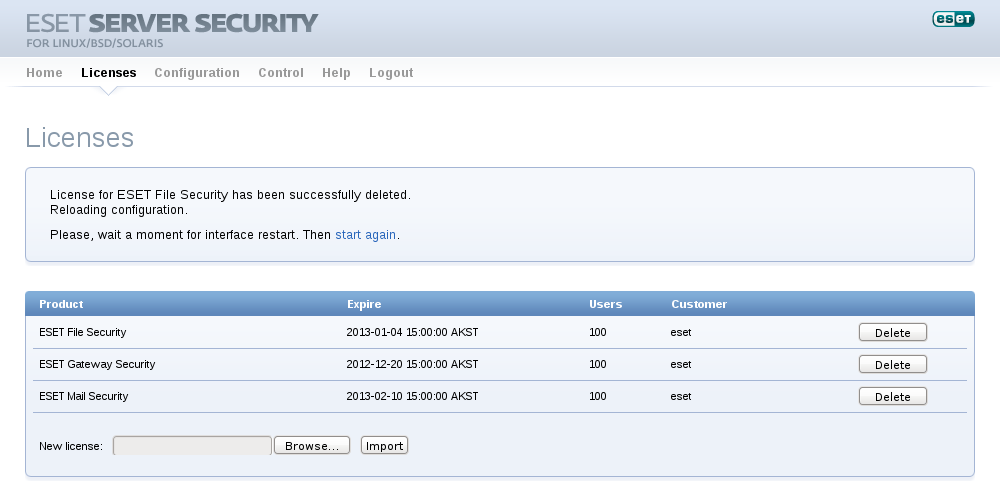1000x500 pixels.
Task: Click the ESET logo icon
Action: point(953,19)
